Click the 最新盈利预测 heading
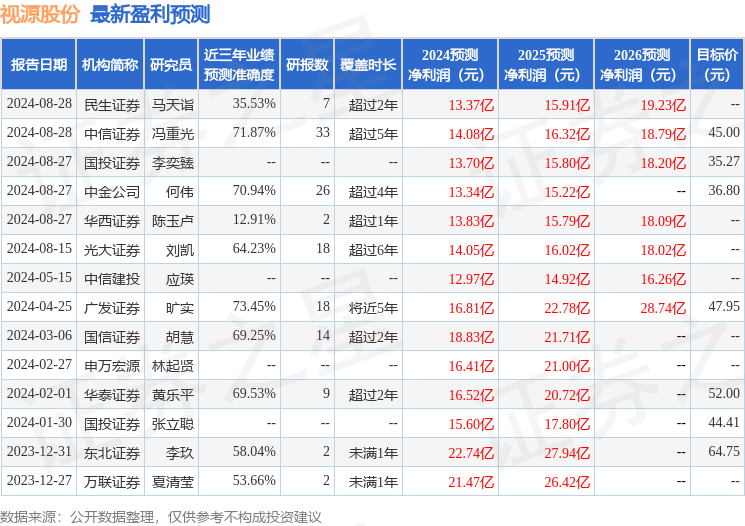The image size is (745, 526). (x=150, y=14)
